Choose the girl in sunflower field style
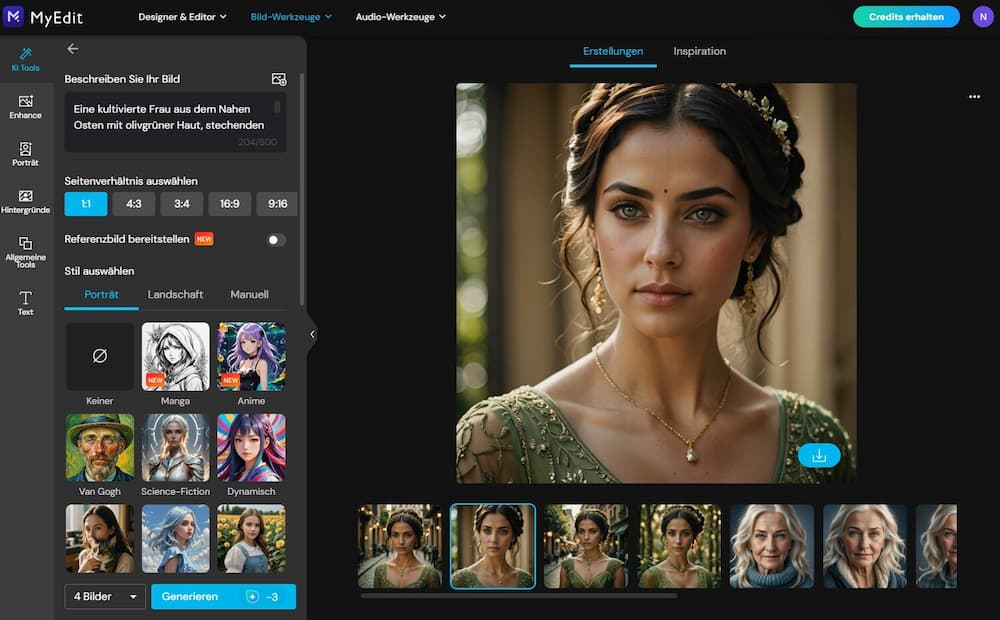Viewport: 1000px width, 620px height. click(251, 538)
